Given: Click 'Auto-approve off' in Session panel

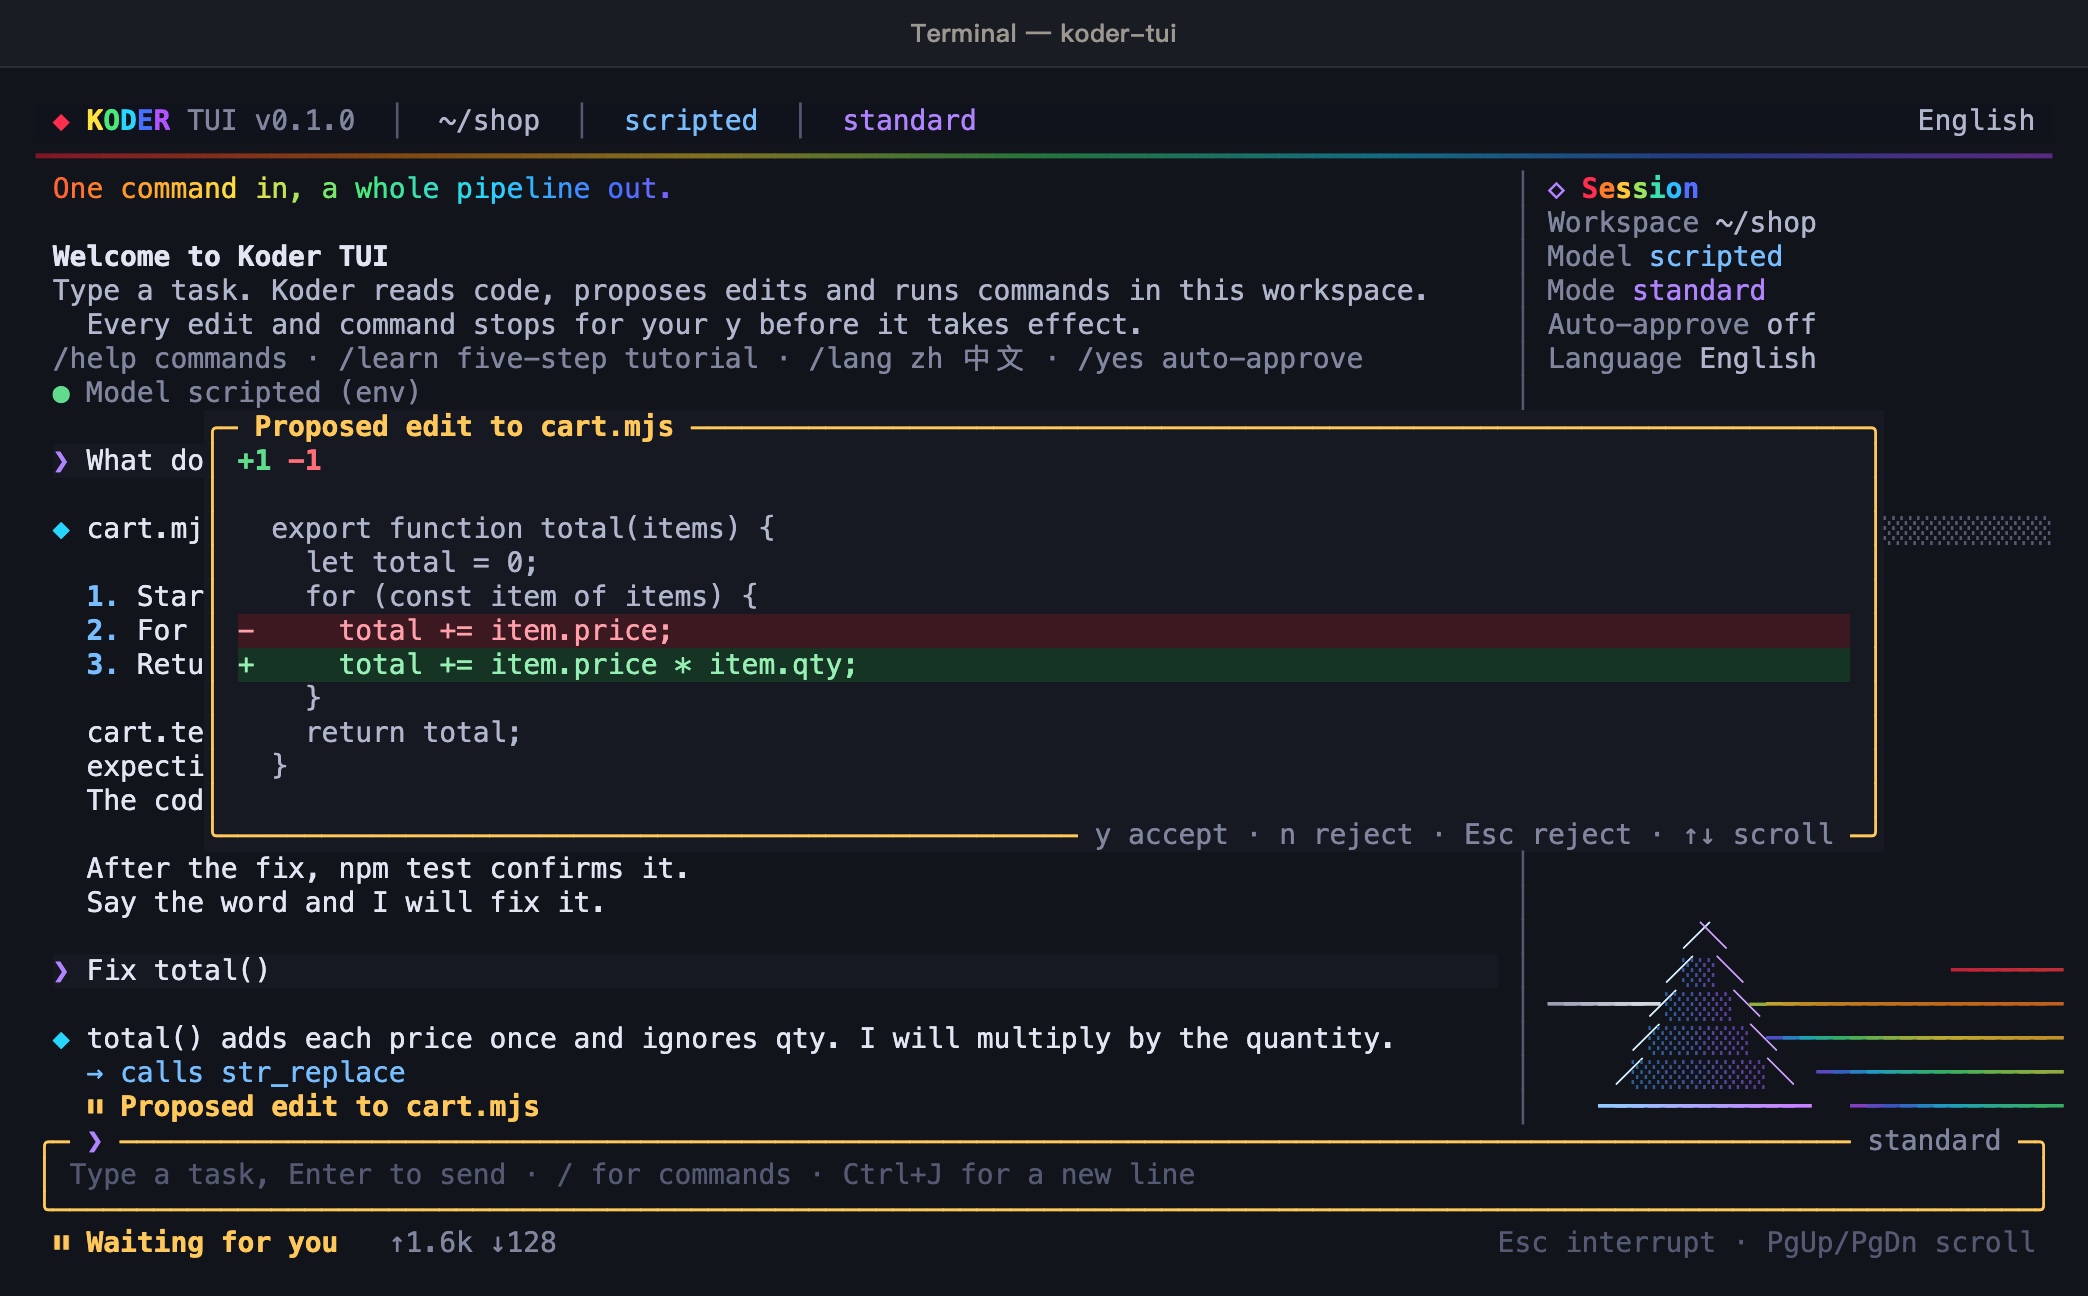Looking at the screenshot, I should pyautogui.click(x=1682, y=325).
